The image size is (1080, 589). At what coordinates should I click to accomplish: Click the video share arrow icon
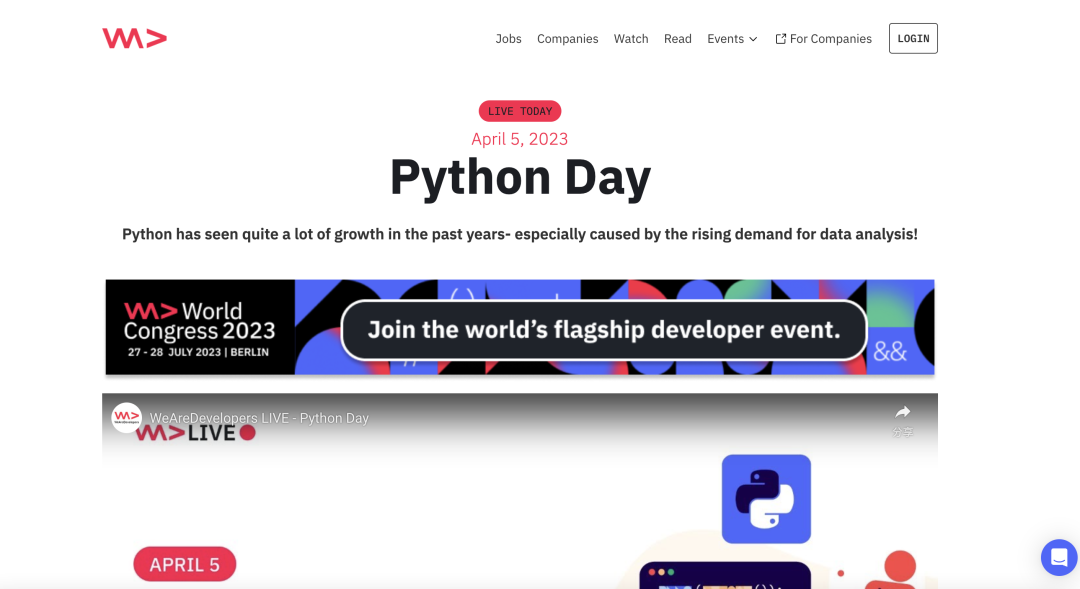pos(902,412)
